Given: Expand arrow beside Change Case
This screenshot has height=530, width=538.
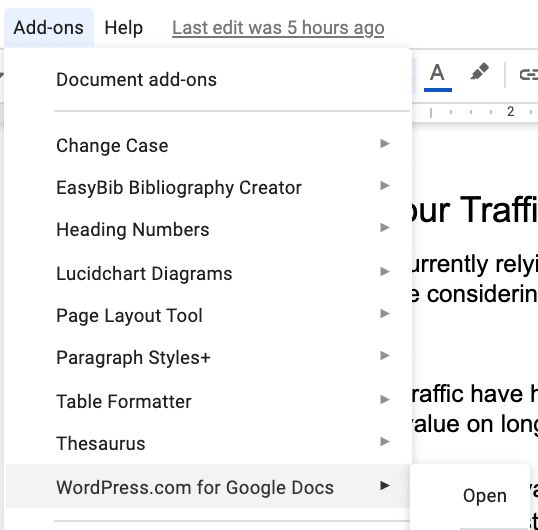Looking at the screenshot, I should click(385, 143).
